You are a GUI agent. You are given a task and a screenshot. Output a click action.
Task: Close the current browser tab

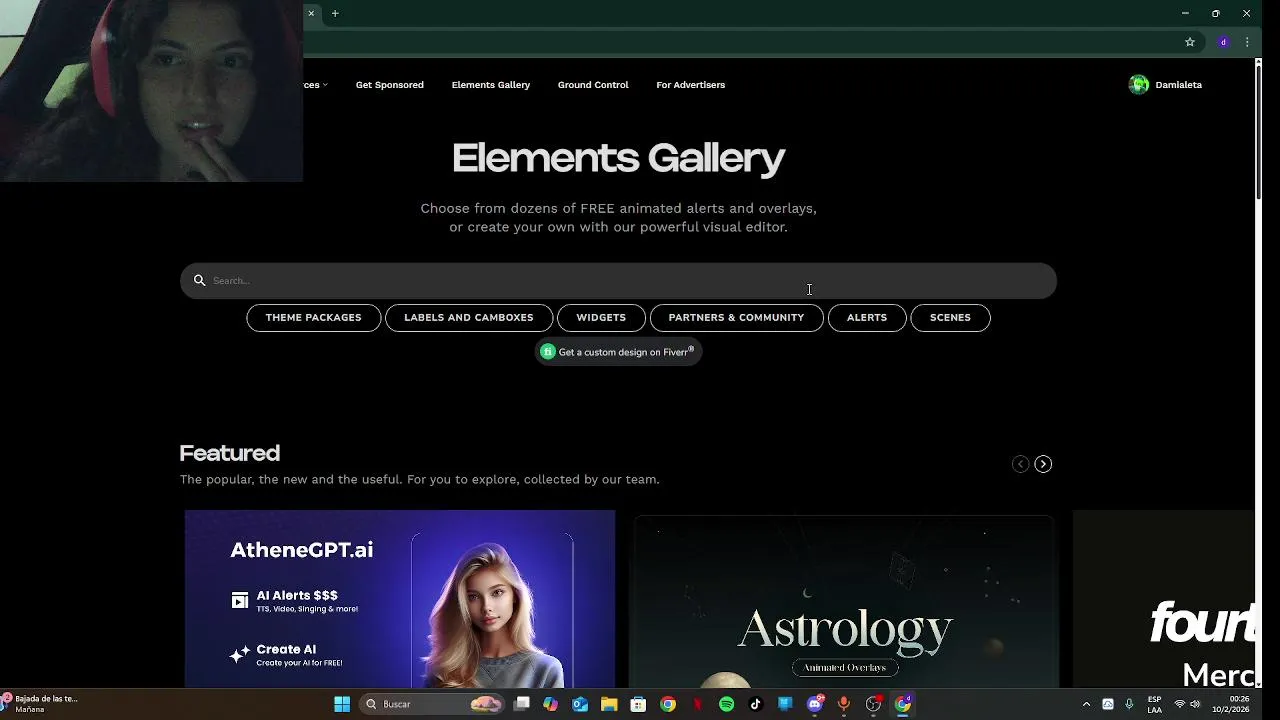pos(311,13)
